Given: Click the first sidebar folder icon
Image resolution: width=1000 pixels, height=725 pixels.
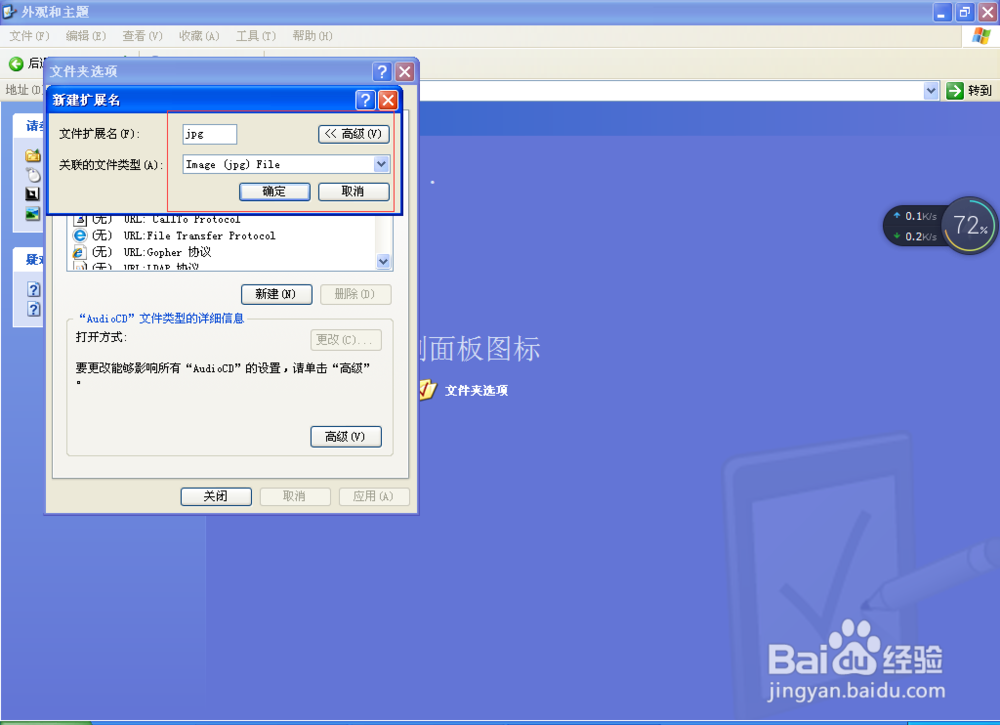Looking at the screenshot, I should [33, 156].
